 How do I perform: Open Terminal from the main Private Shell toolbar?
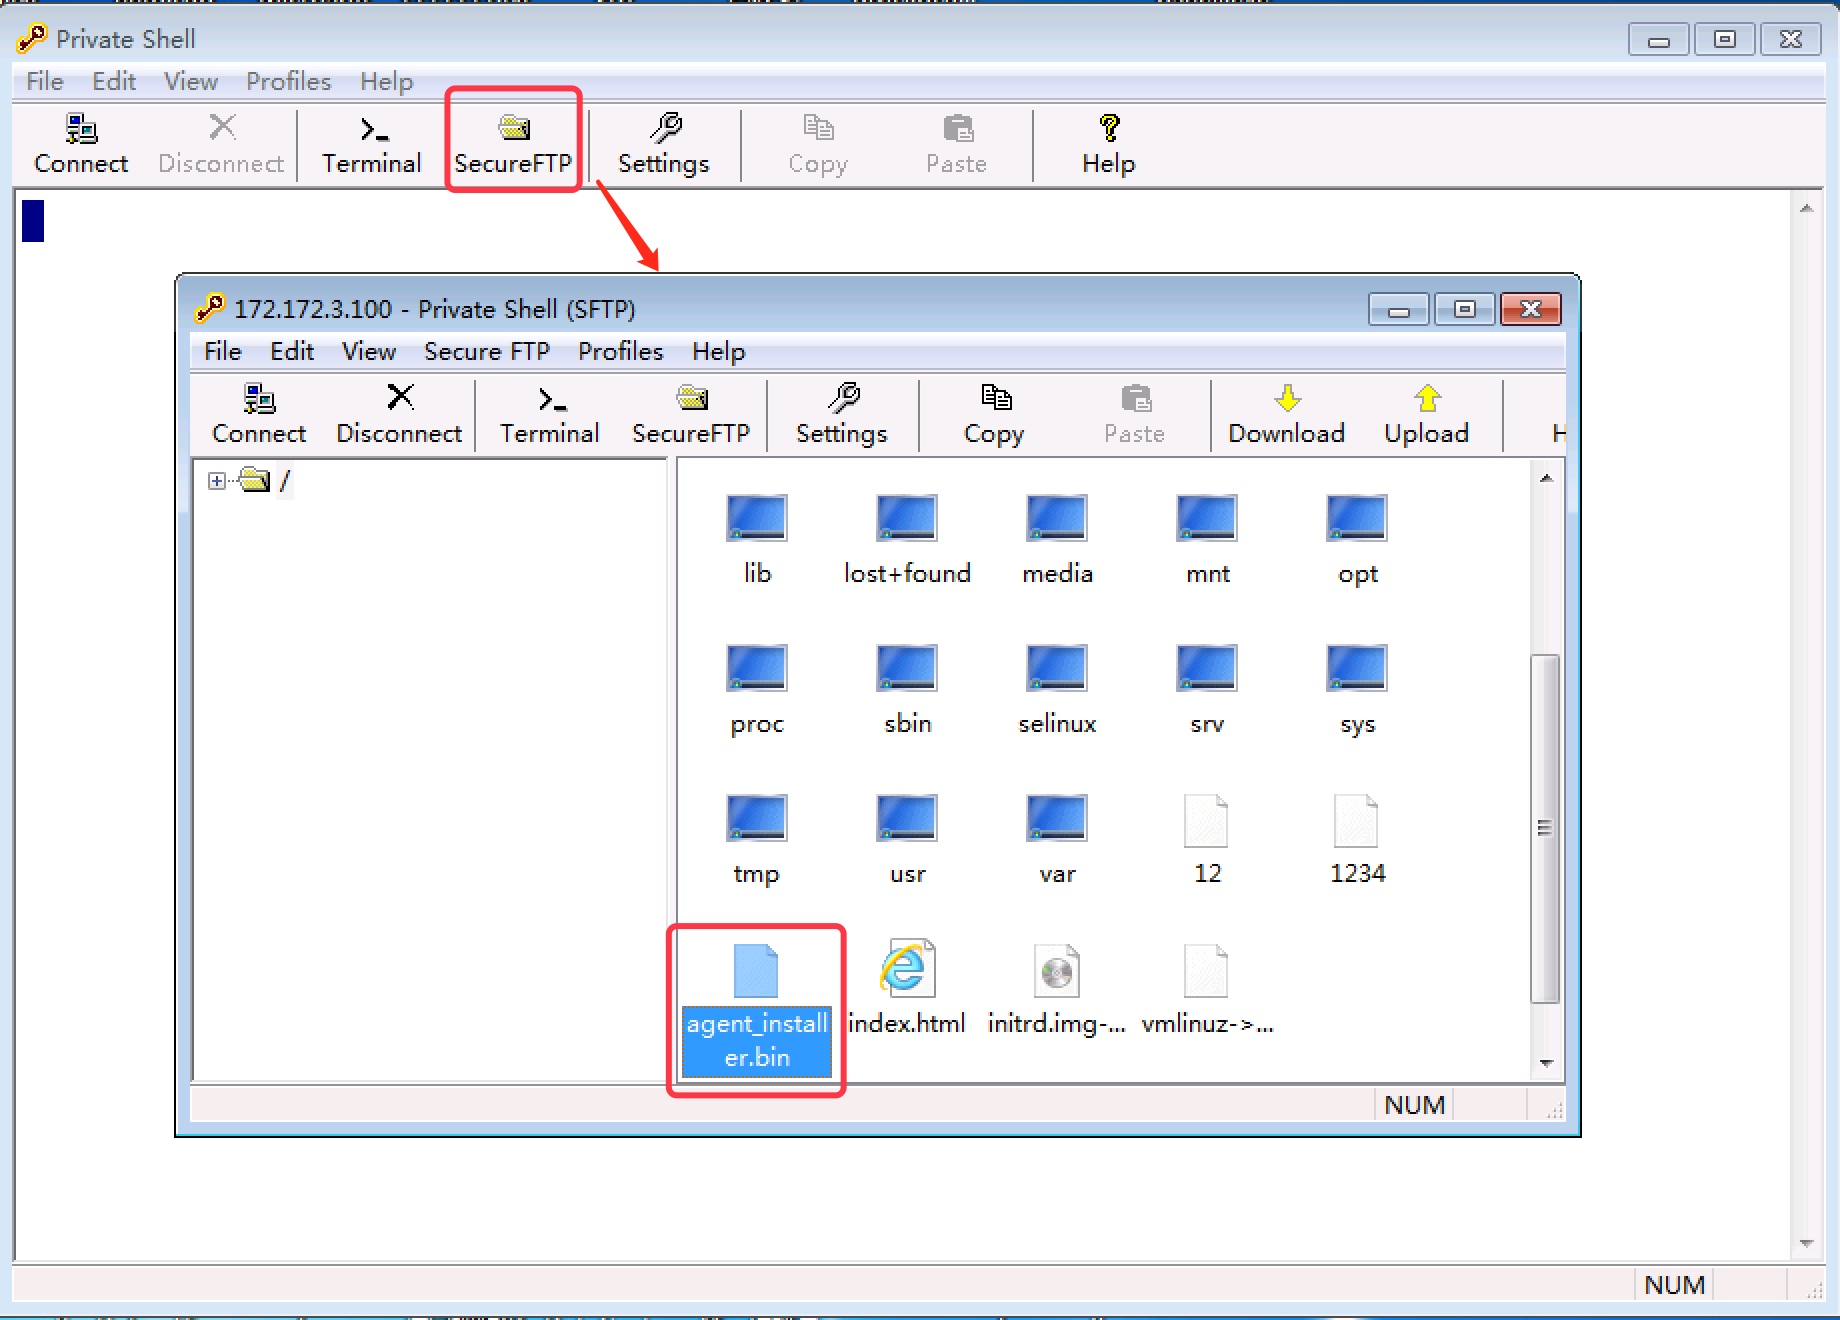click(x=372, y=145)
